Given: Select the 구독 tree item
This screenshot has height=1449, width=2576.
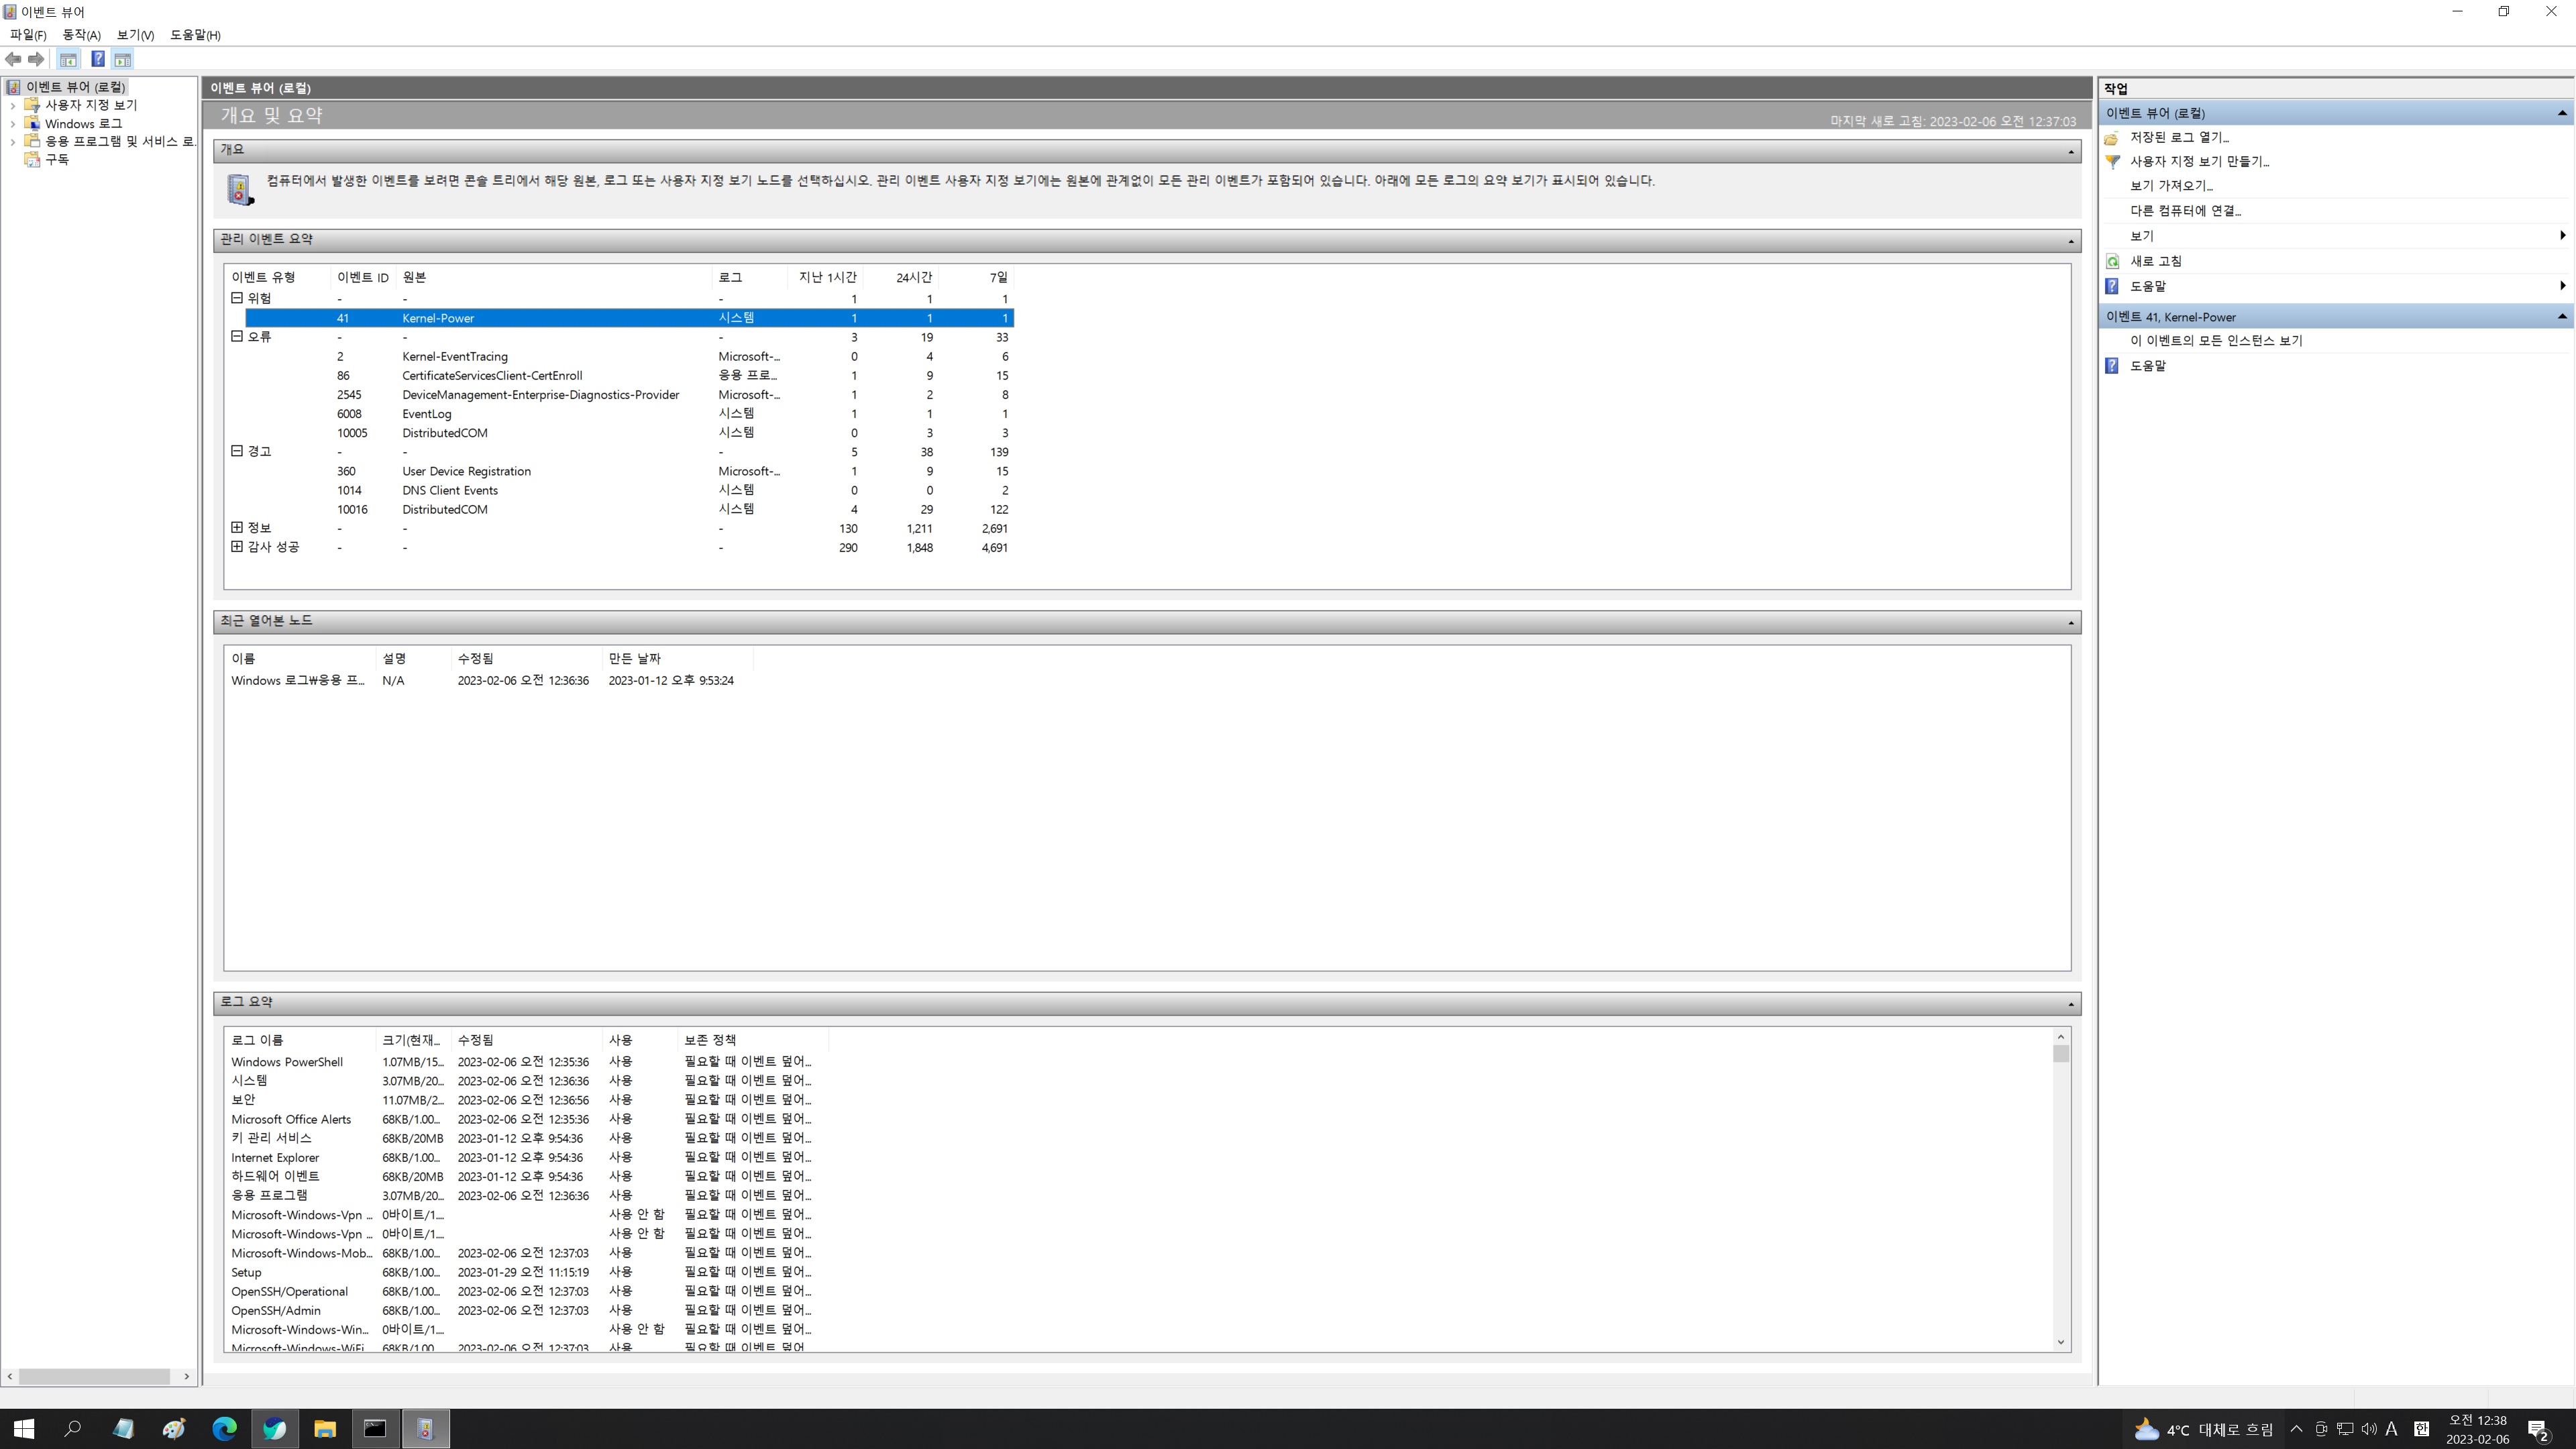Looking at the screenshot, I should (57, 160).
